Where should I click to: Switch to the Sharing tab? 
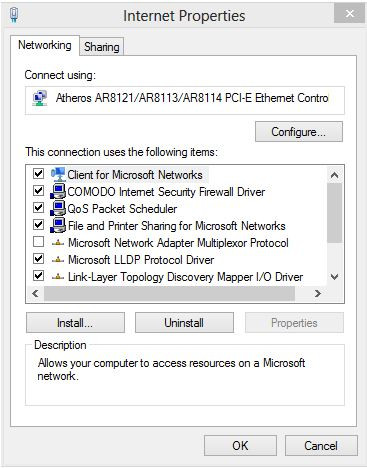click(x=102, y=47)
